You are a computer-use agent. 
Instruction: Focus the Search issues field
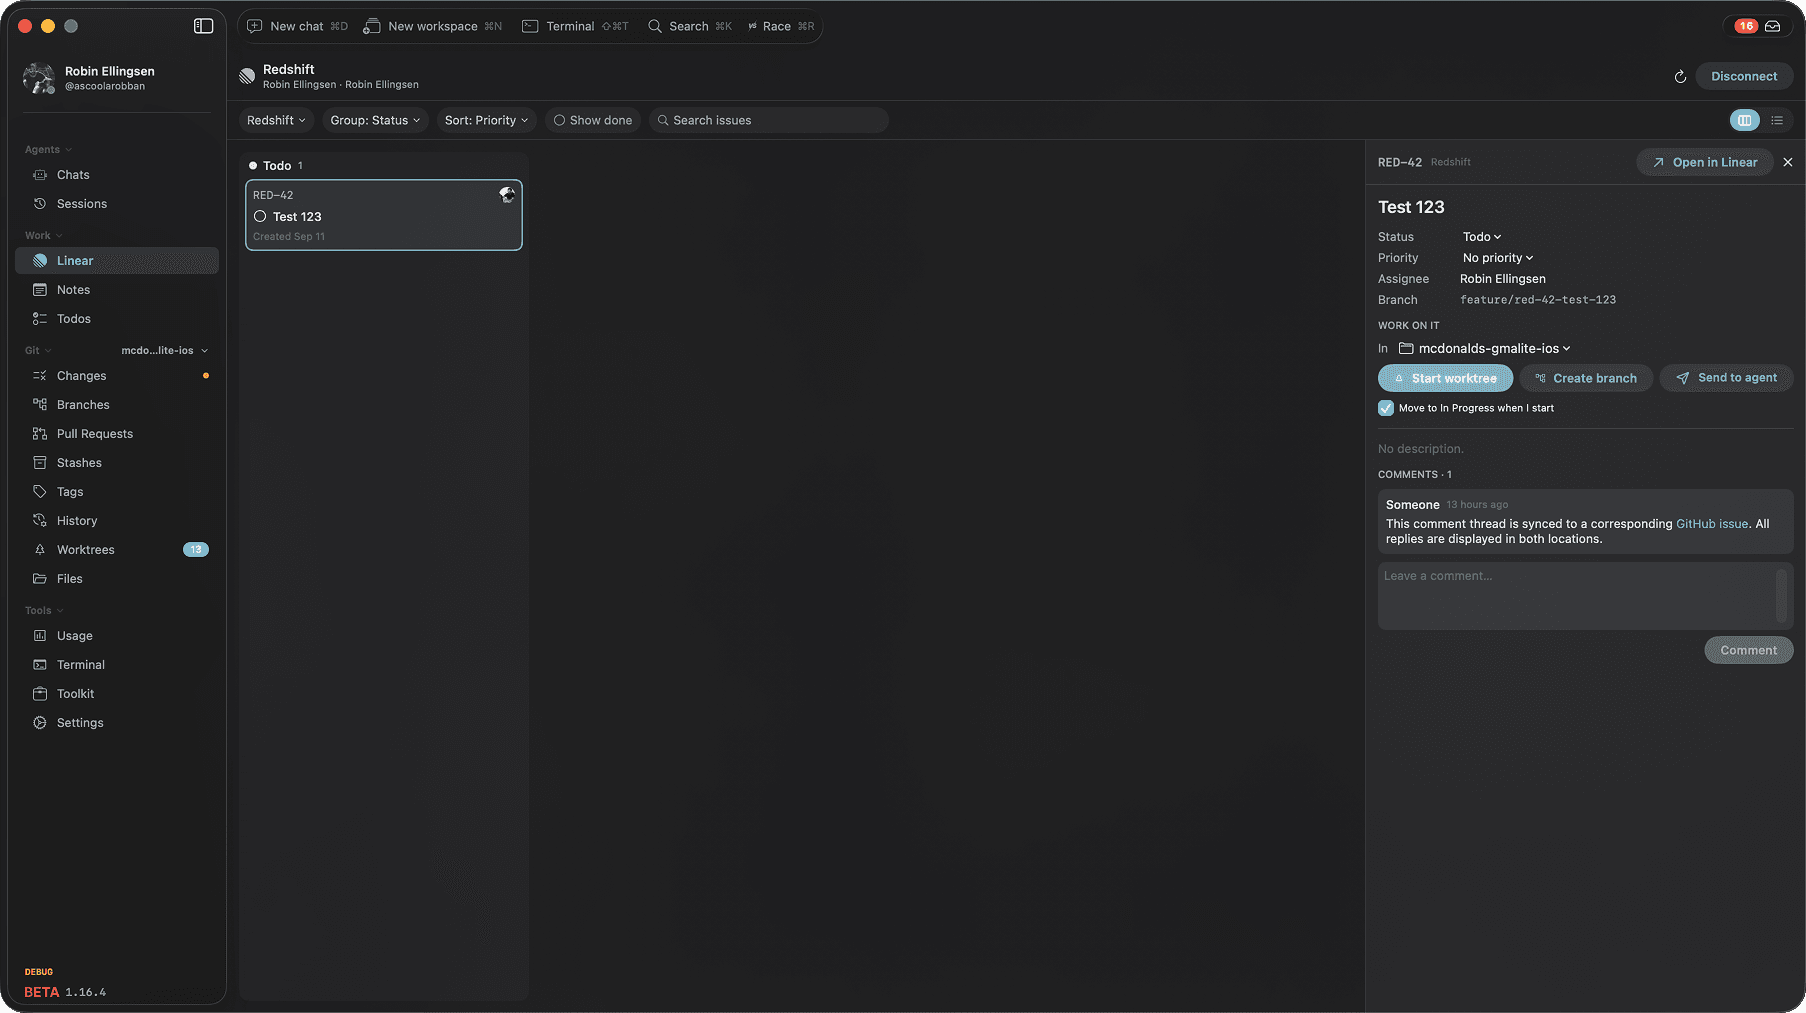(x=768, y=120)
